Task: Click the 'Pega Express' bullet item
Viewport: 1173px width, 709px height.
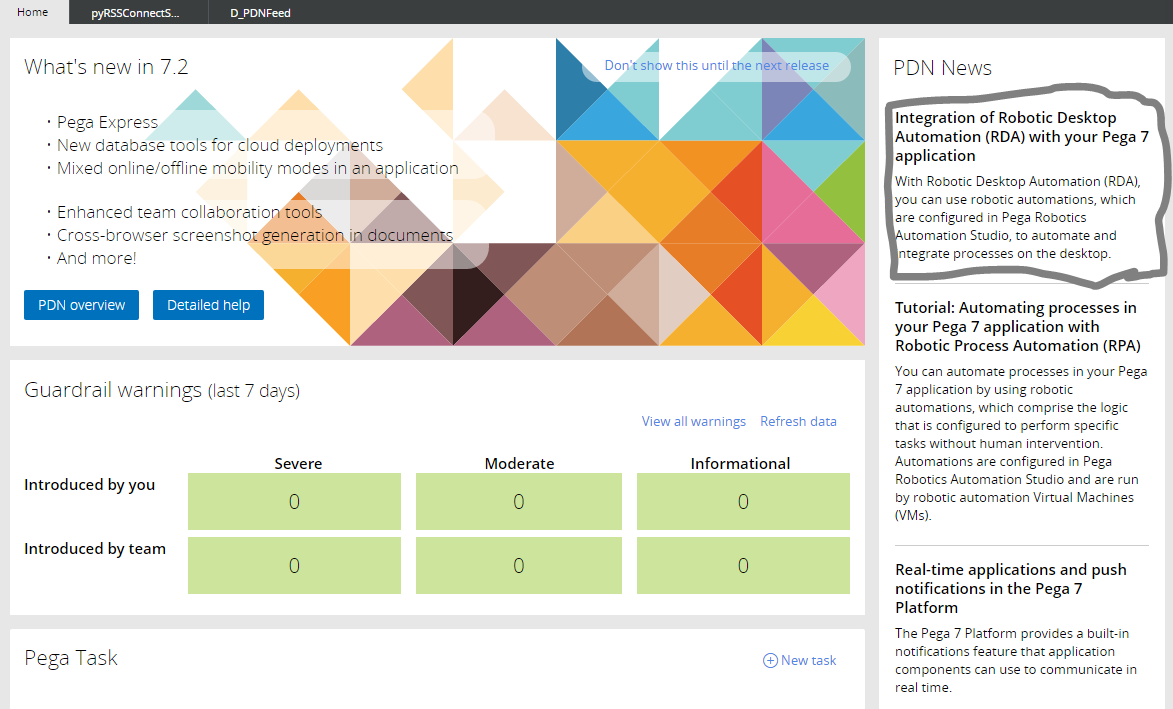Action: point(107,122)
